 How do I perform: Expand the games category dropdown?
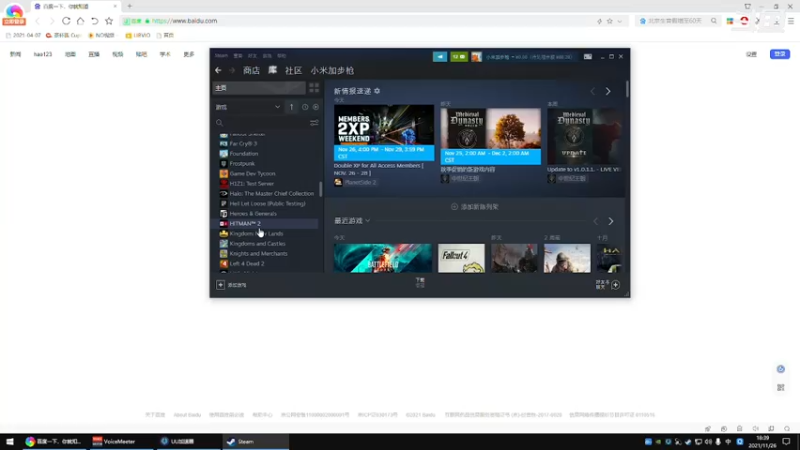coord(277,107)
